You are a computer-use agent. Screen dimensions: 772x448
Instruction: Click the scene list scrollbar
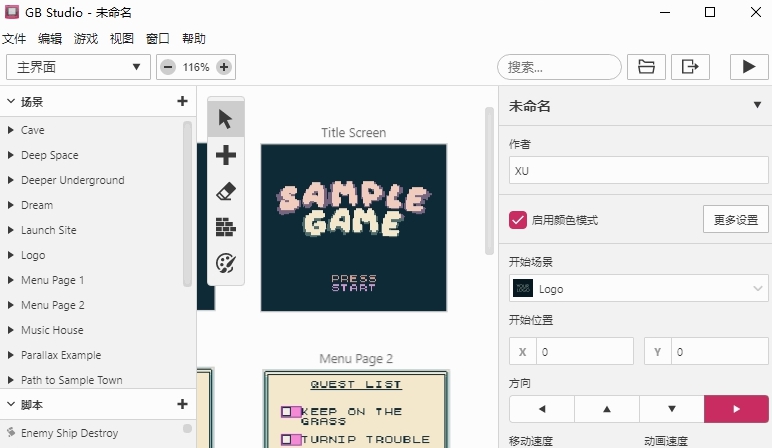[187, 204]
